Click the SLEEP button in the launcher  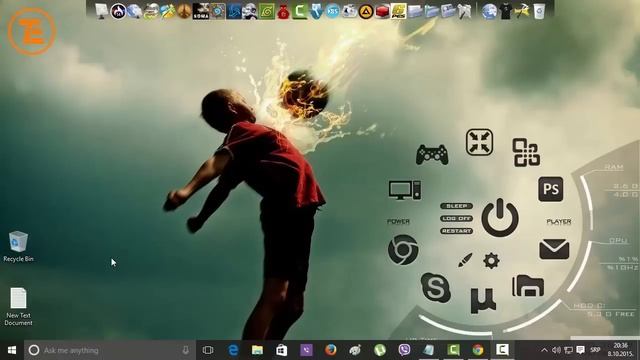coord(456,206)
